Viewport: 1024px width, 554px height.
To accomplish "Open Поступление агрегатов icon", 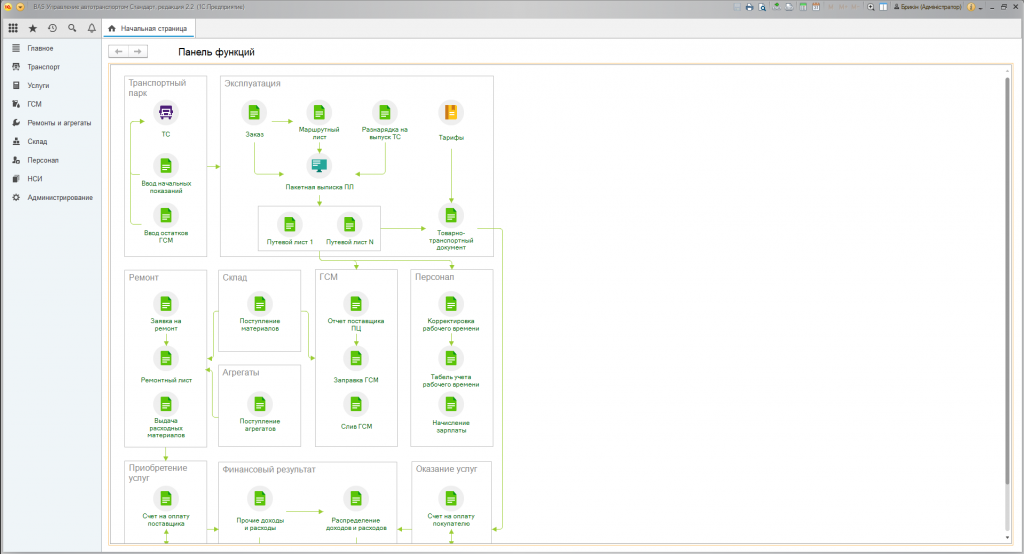I will [260, 404].
